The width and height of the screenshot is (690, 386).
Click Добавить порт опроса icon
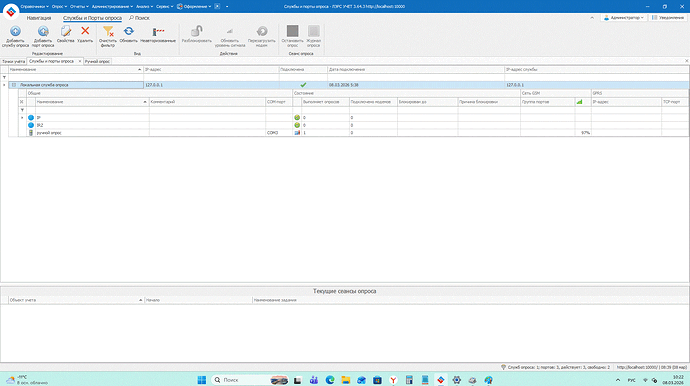tap(43, 31)
